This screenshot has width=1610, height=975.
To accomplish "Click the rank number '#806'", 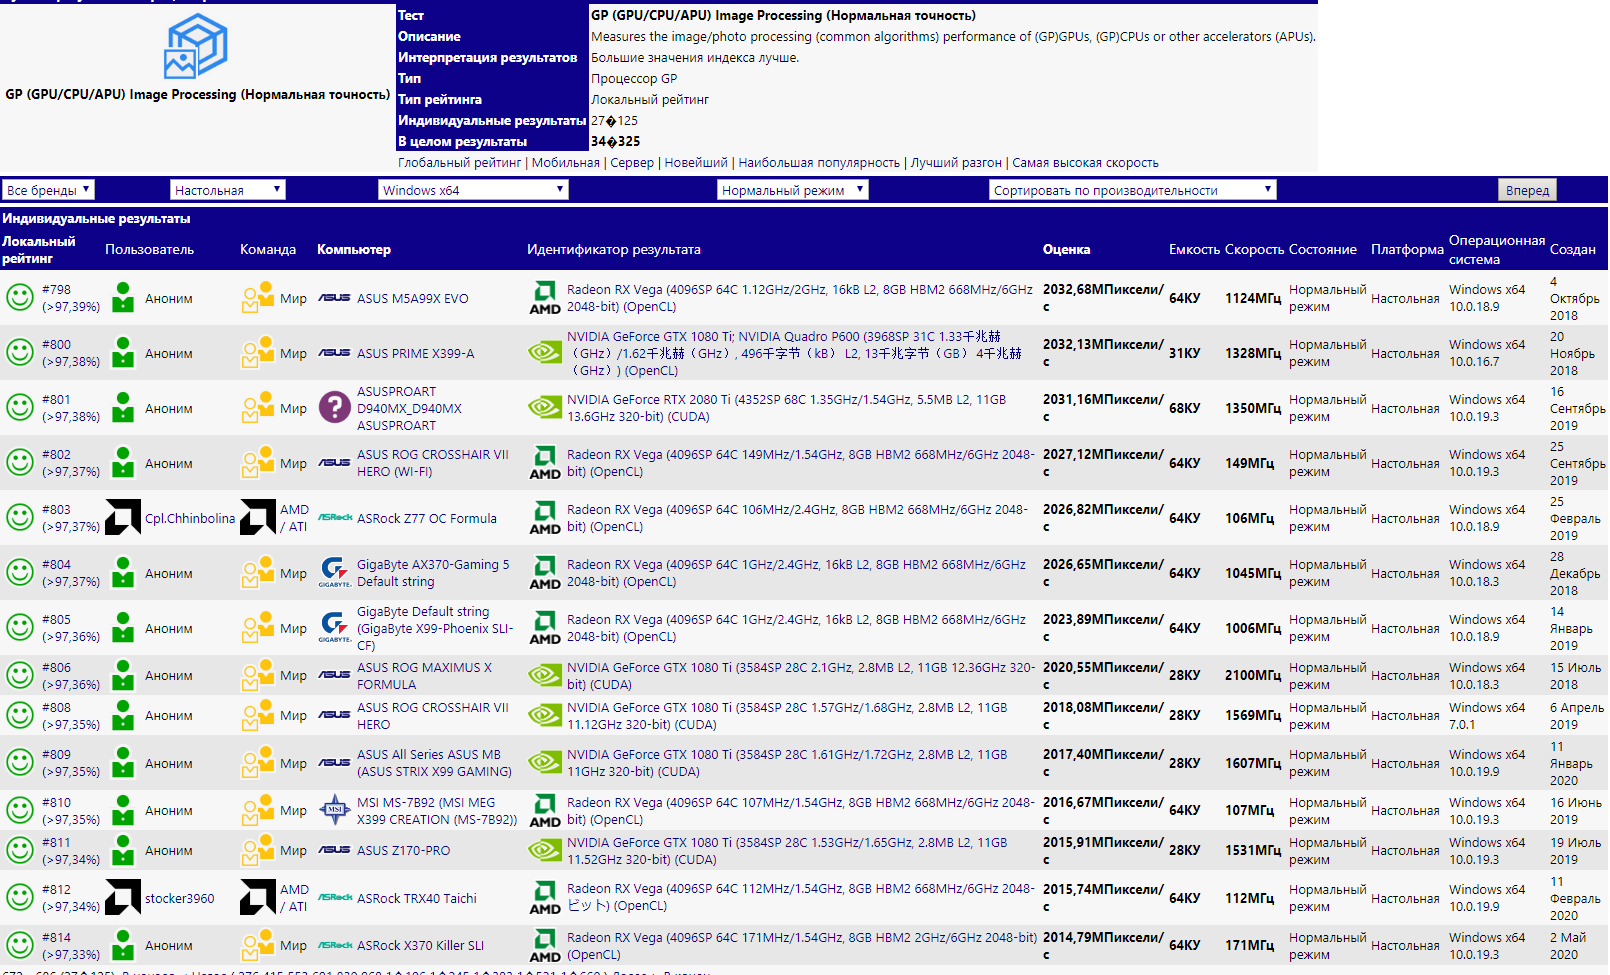I will point(57,667).
